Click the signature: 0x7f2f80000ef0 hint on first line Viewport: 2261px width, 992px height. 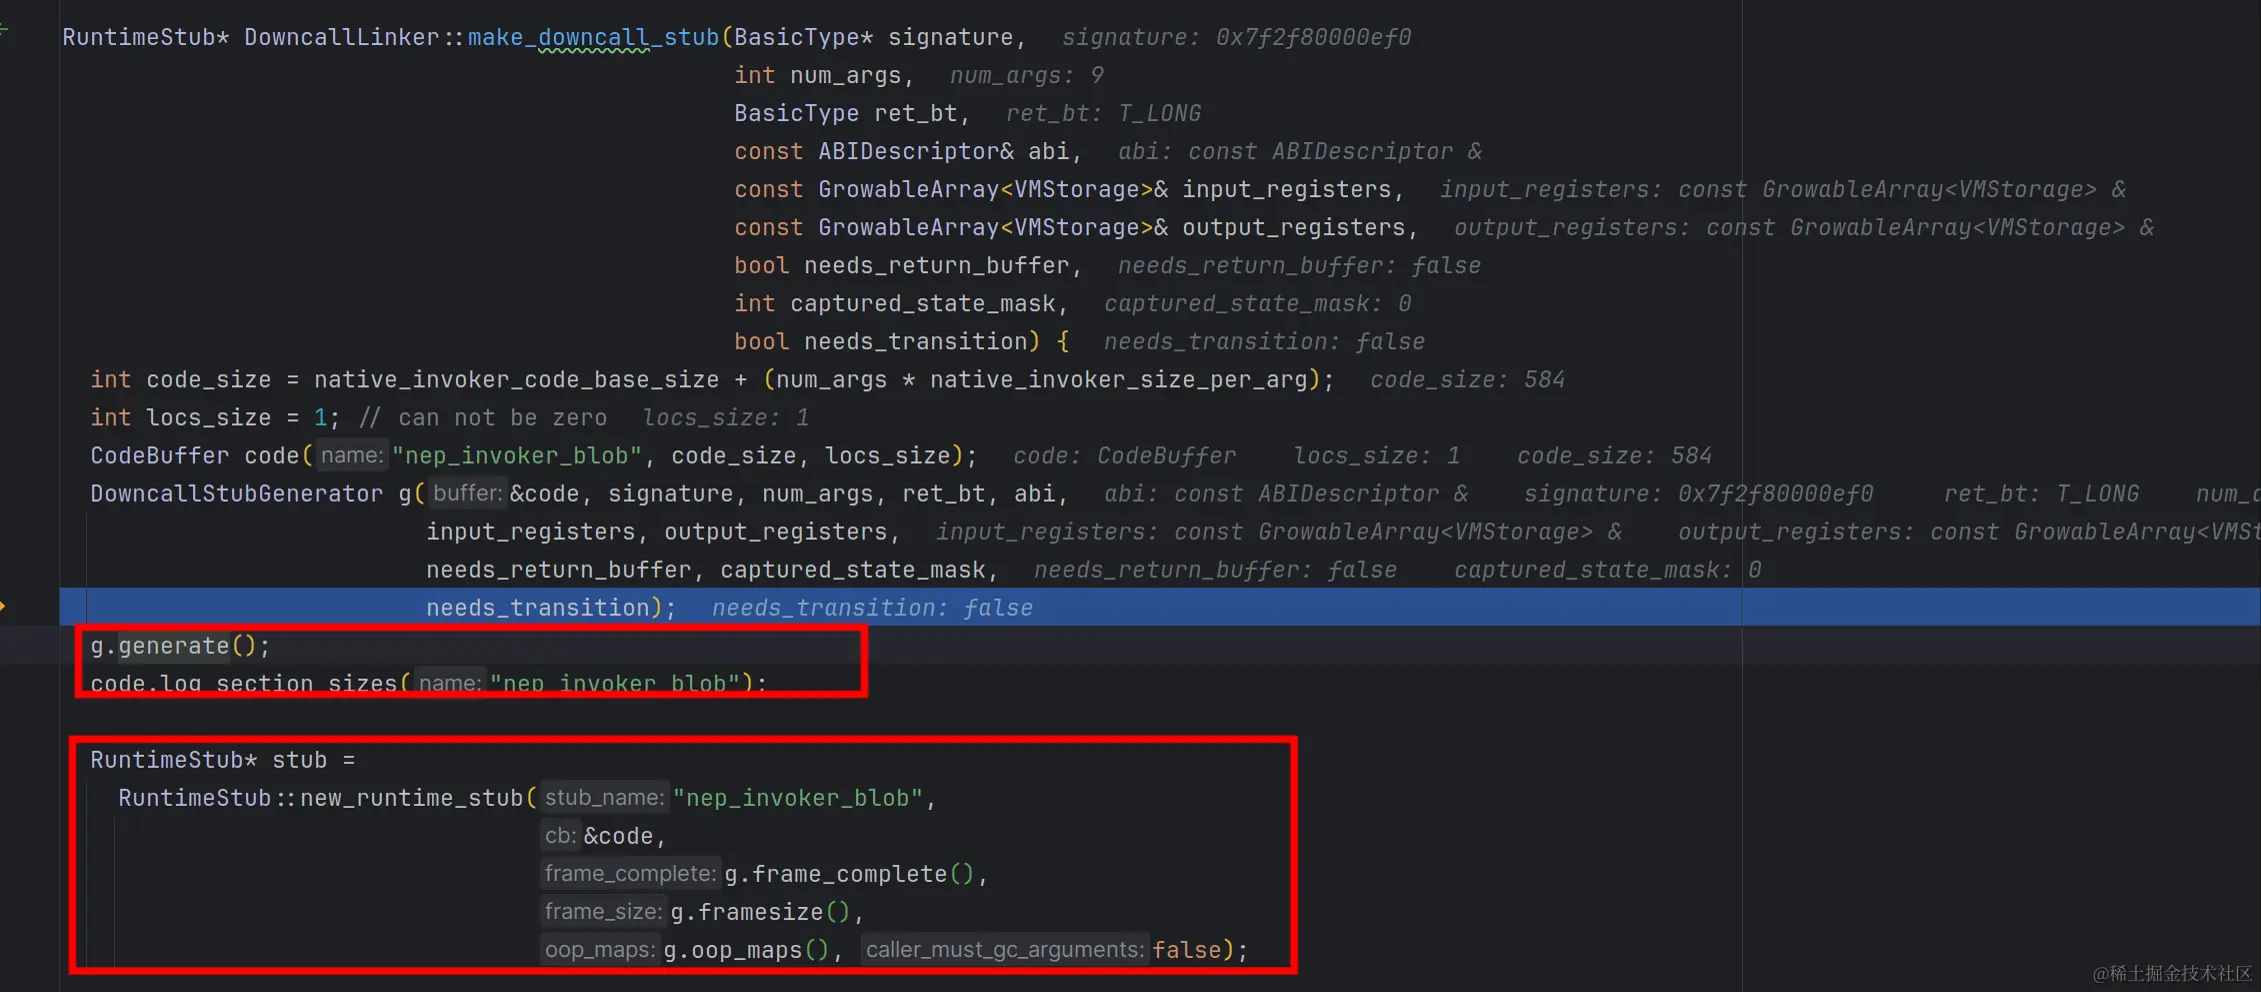(x=1236, y=37)
